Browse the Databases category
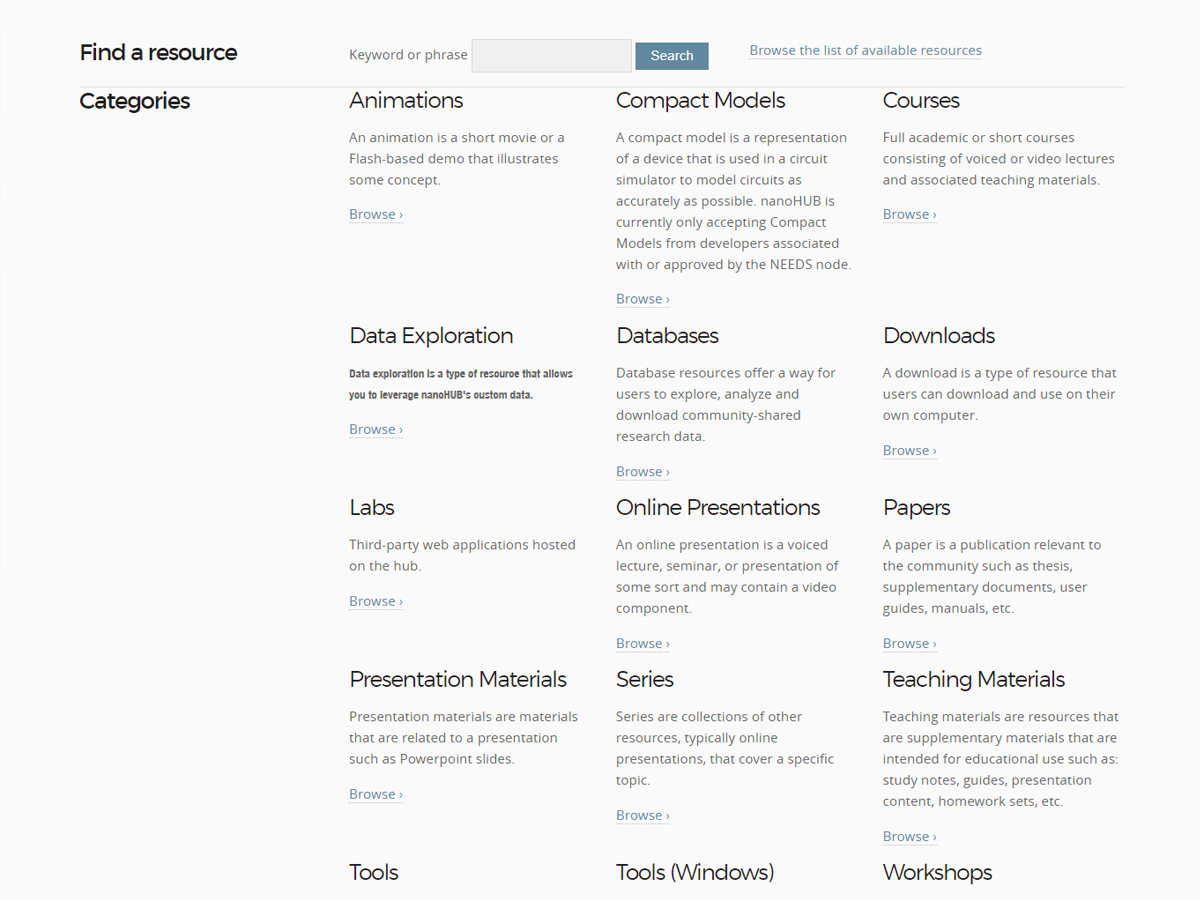This screenshot has width=1200, height=900. pos(642,471)
